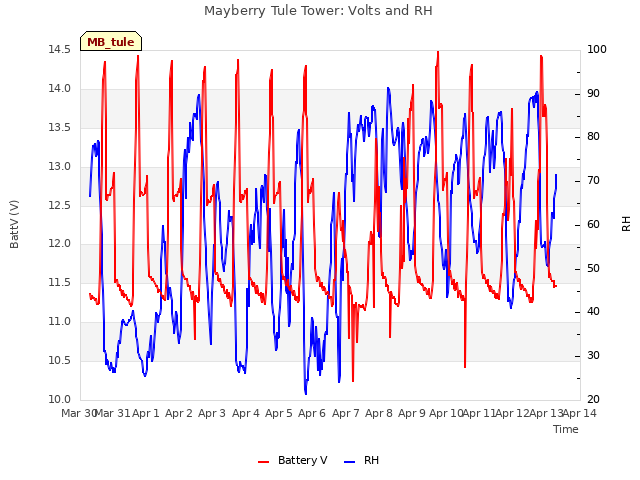This screenshot has width=640, height=480.
Task: Click the BattV (V) axis label
Action: [x=14, y=224]
